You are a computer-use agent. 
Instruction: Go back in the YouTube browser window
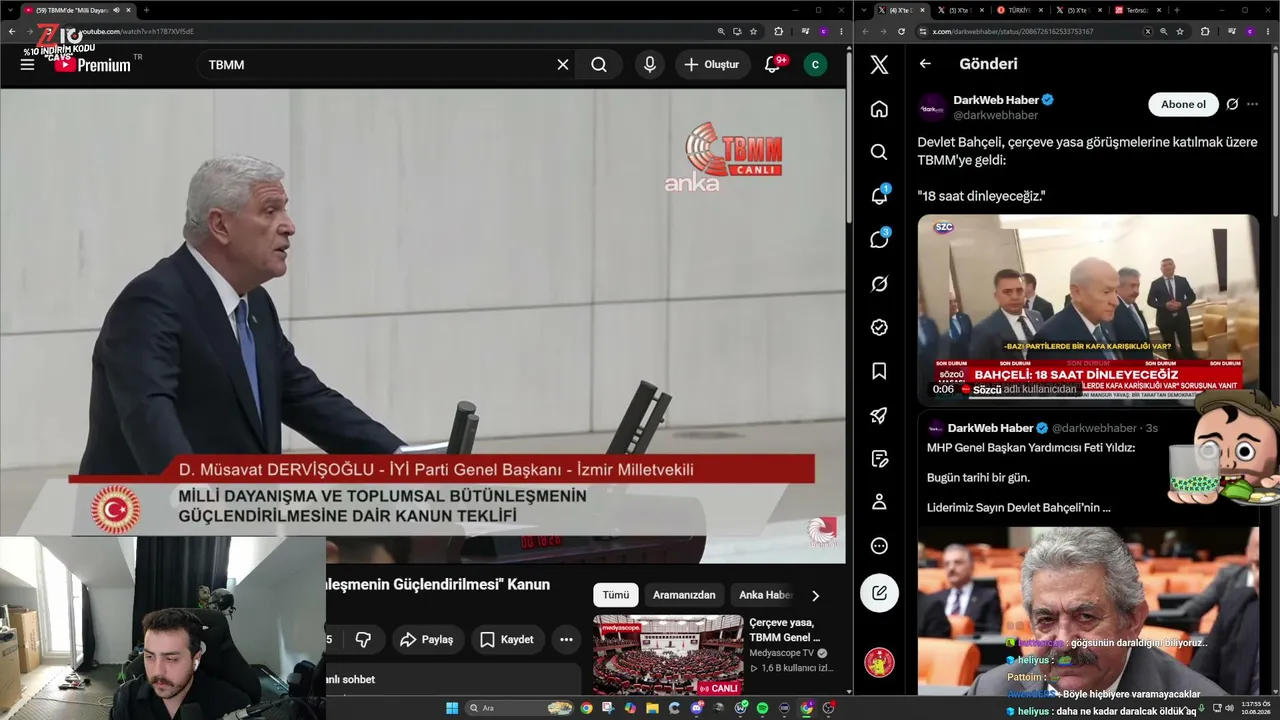point(12,31)
